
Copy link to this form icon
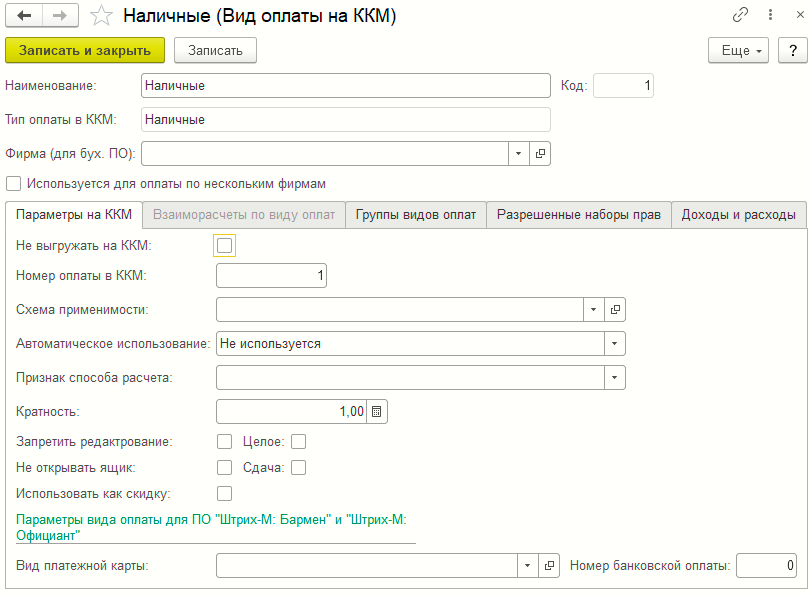click(741, 16)
